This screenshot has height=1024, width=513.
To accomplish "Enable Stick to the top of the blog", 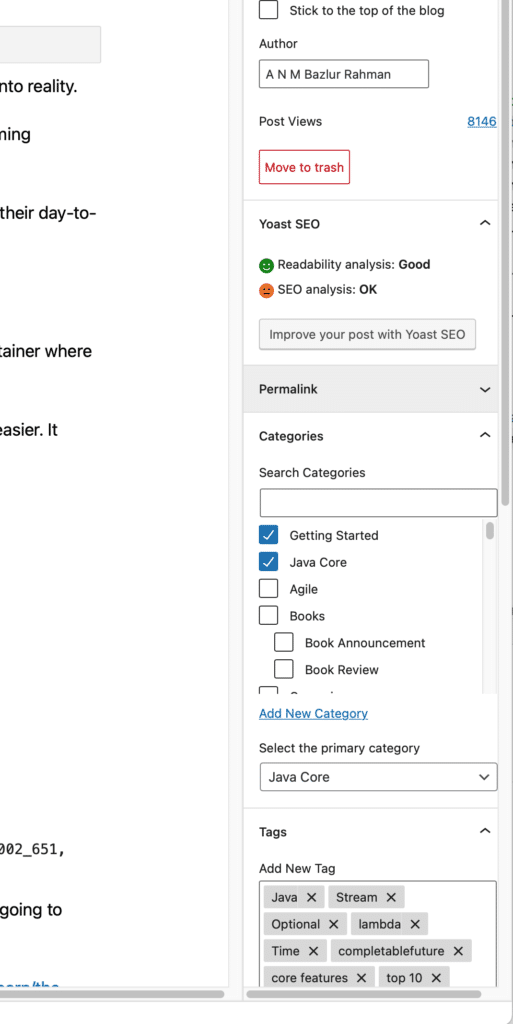I will pos(268,10).
